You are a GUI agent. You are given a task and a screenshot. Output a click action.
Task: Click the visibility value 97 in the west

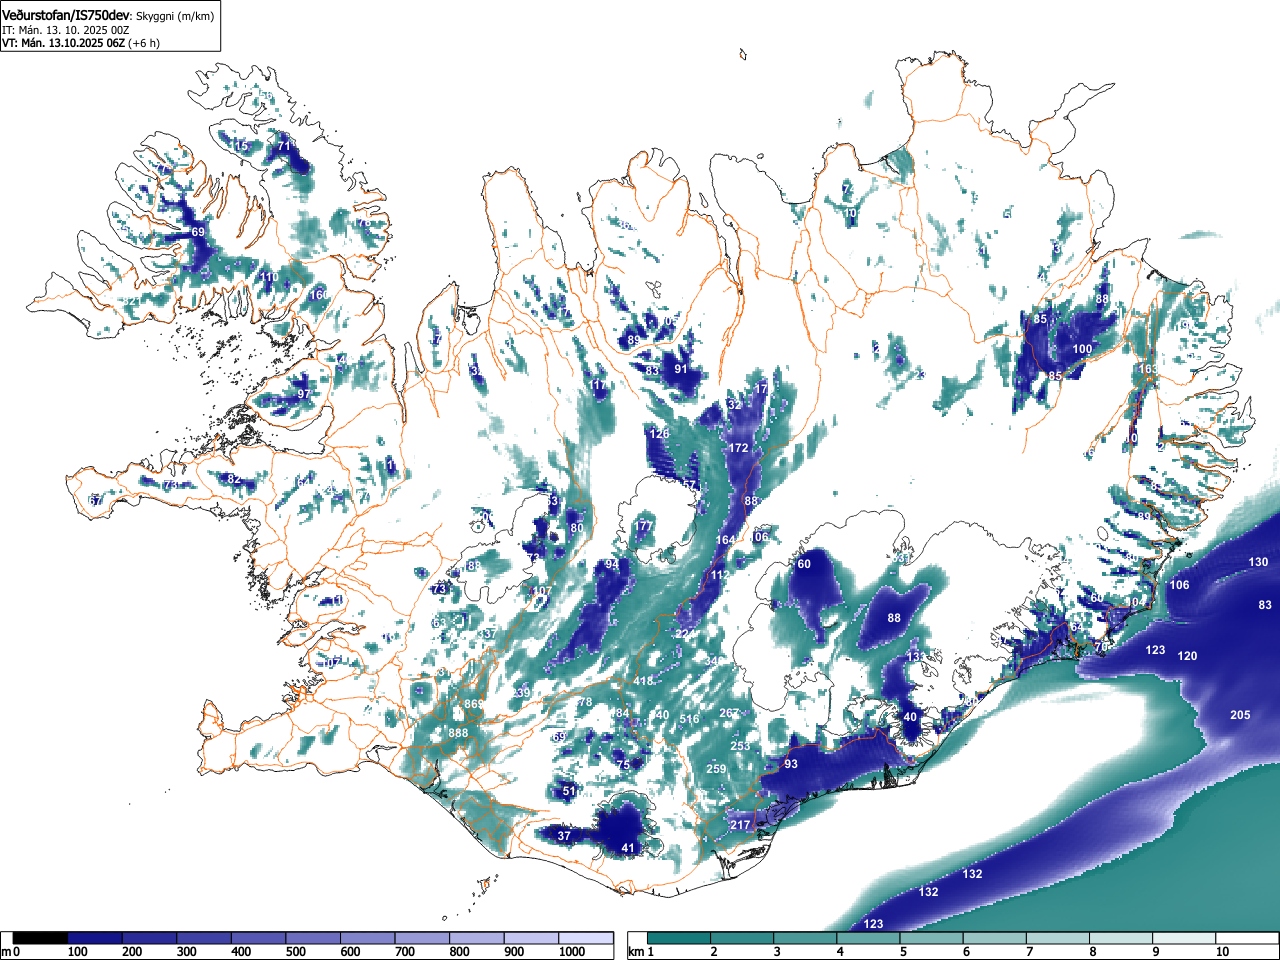(303, 394)
